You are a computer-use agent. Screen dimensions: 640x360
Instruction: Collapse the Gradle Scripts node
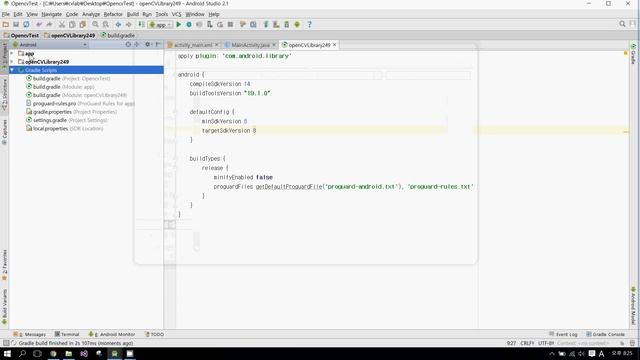tap(12, 70)
